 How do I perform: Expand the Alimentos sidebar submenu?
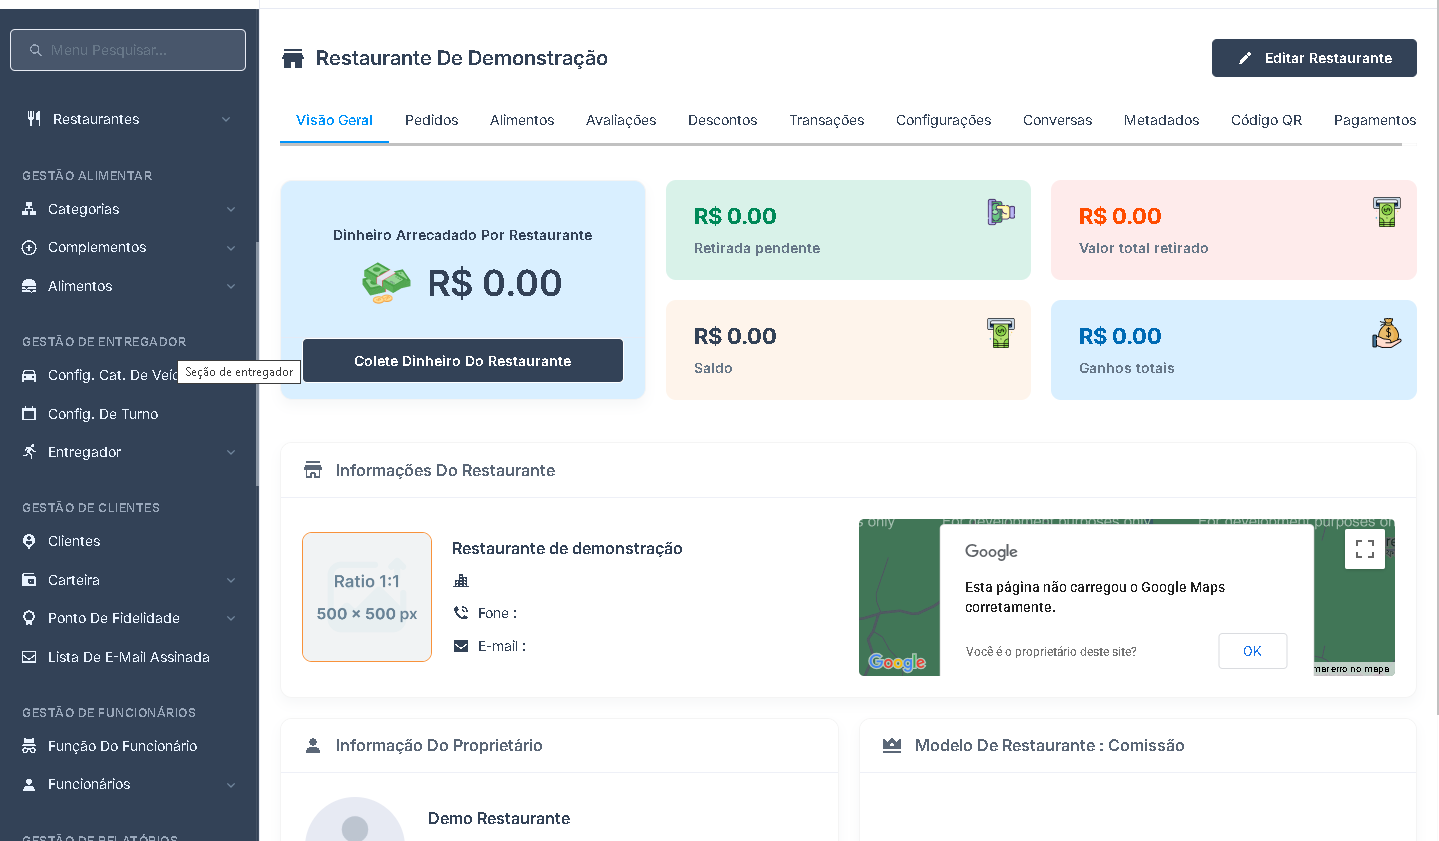click(231, 286)
